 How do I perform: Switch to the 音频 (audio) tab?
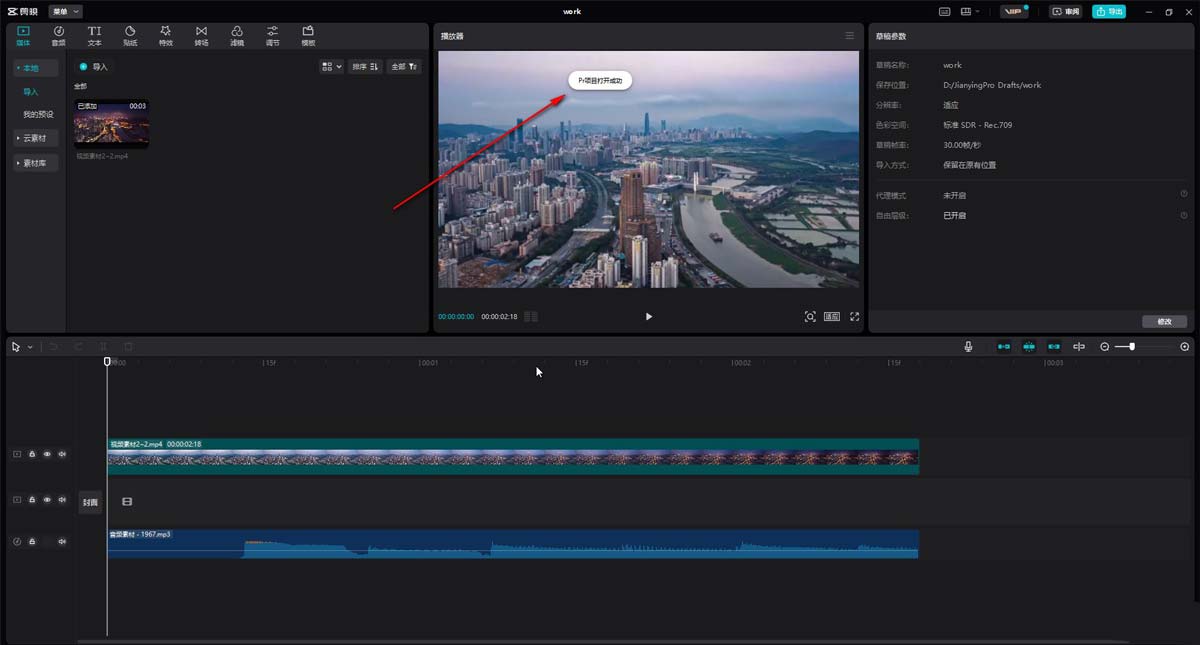point(59,36)
